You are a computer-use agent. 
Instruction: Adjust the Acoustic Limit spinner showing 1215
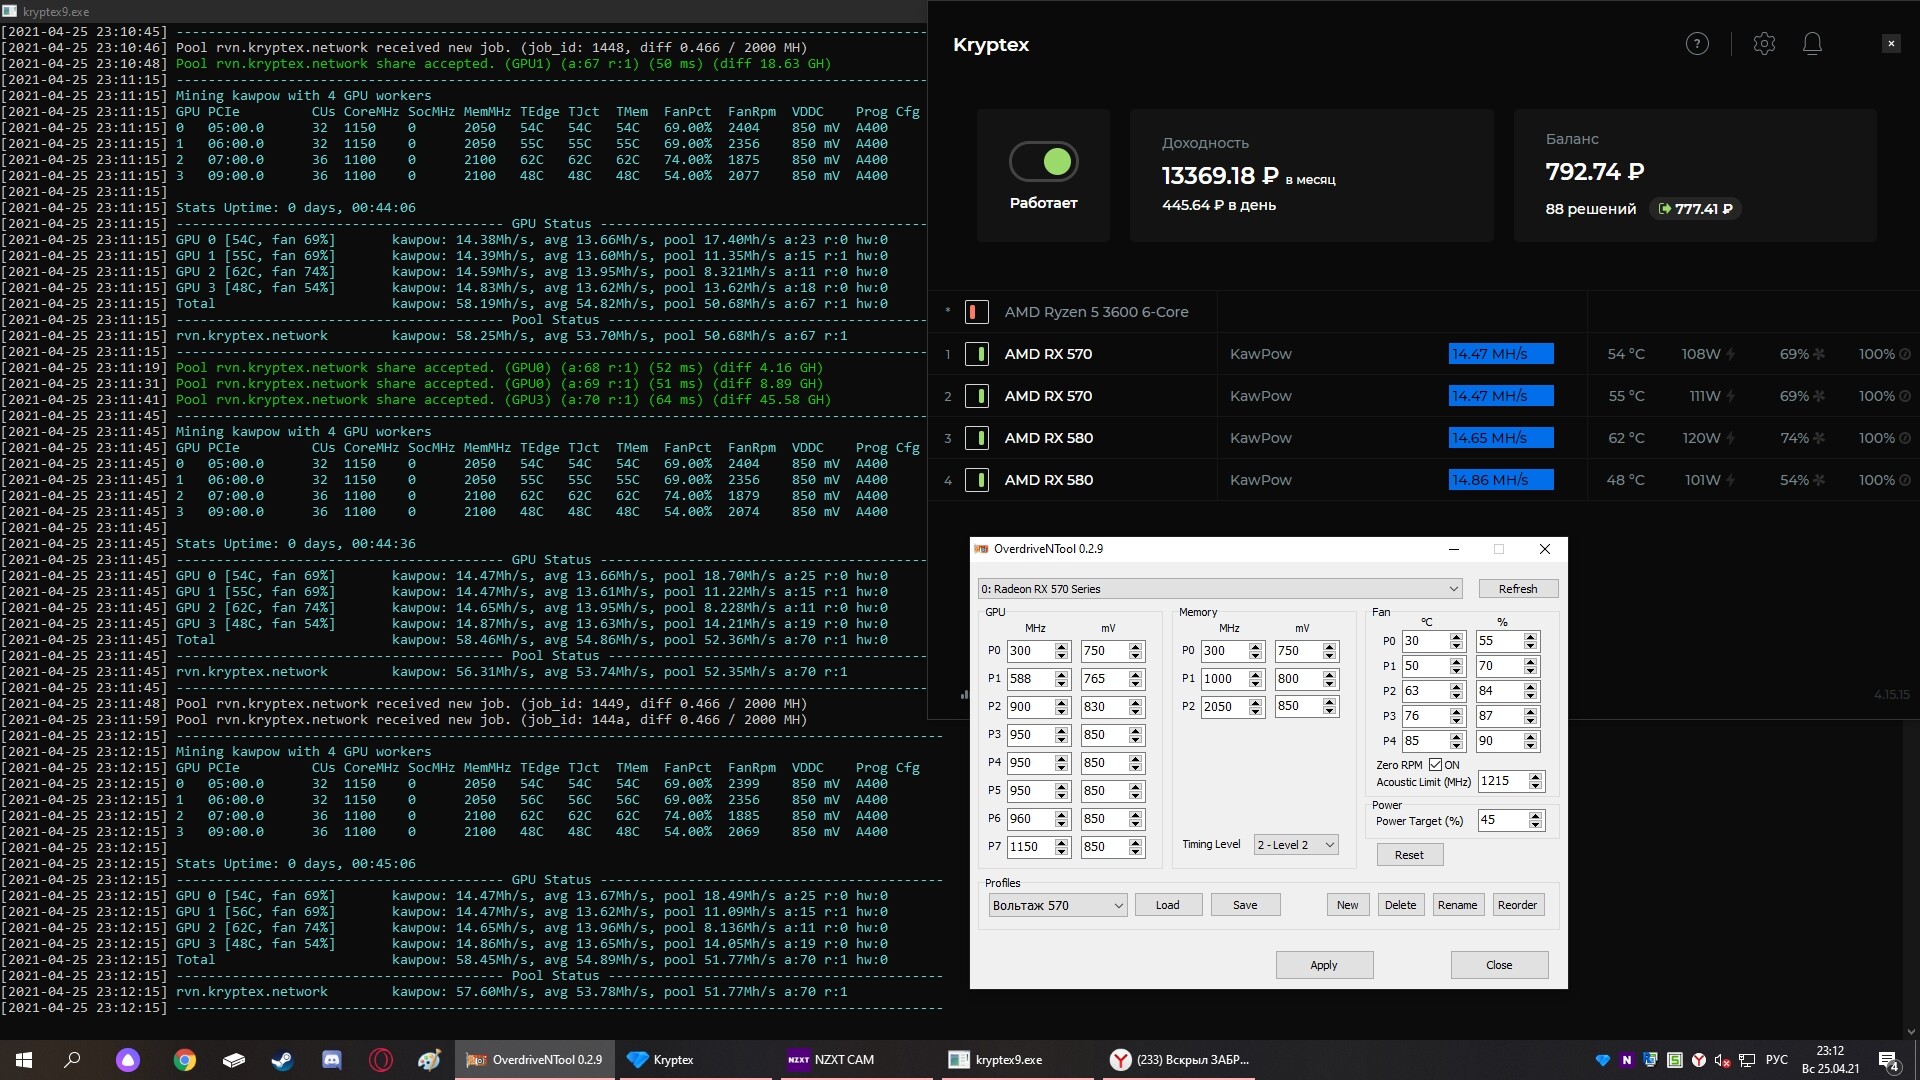point(1536,781)
